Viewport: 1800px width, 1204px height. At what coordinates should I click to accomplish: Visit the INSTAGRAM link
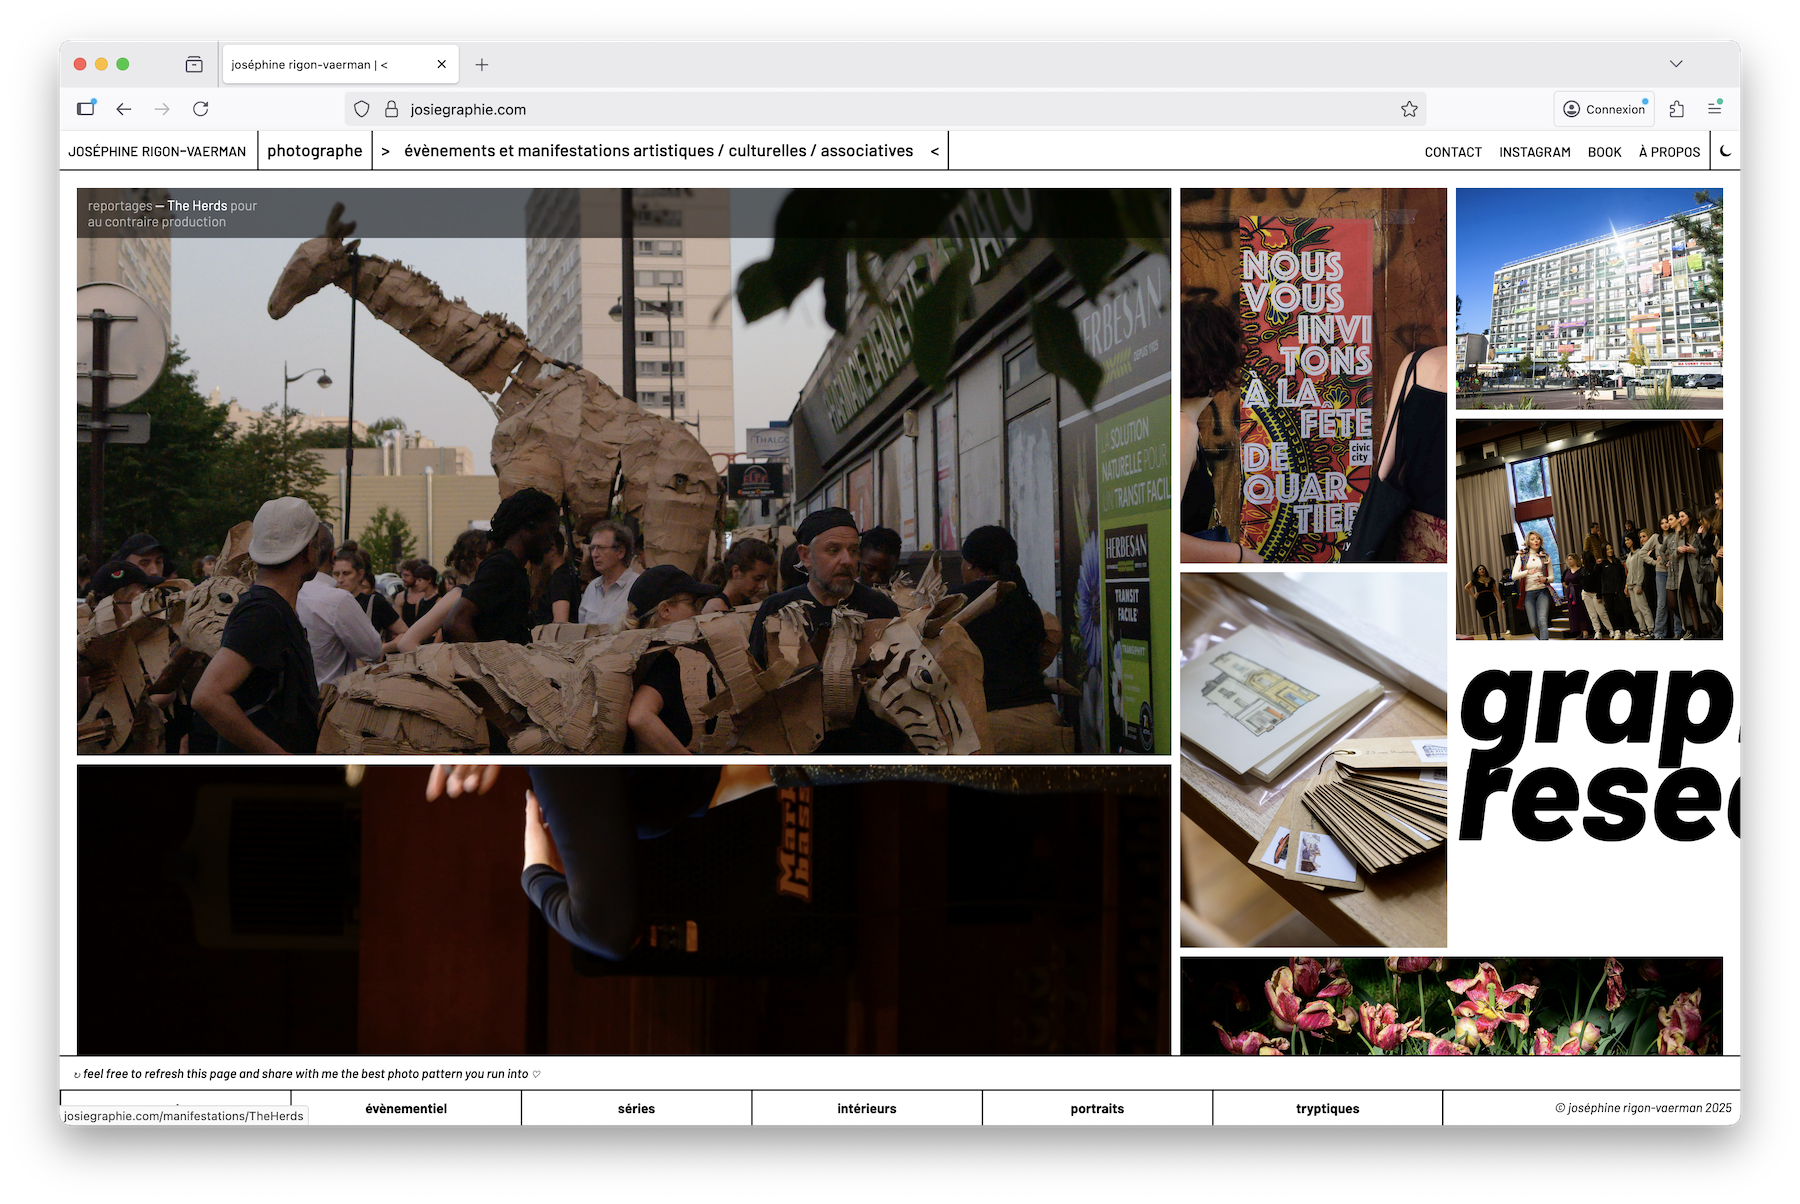[x=1534, y=152]
